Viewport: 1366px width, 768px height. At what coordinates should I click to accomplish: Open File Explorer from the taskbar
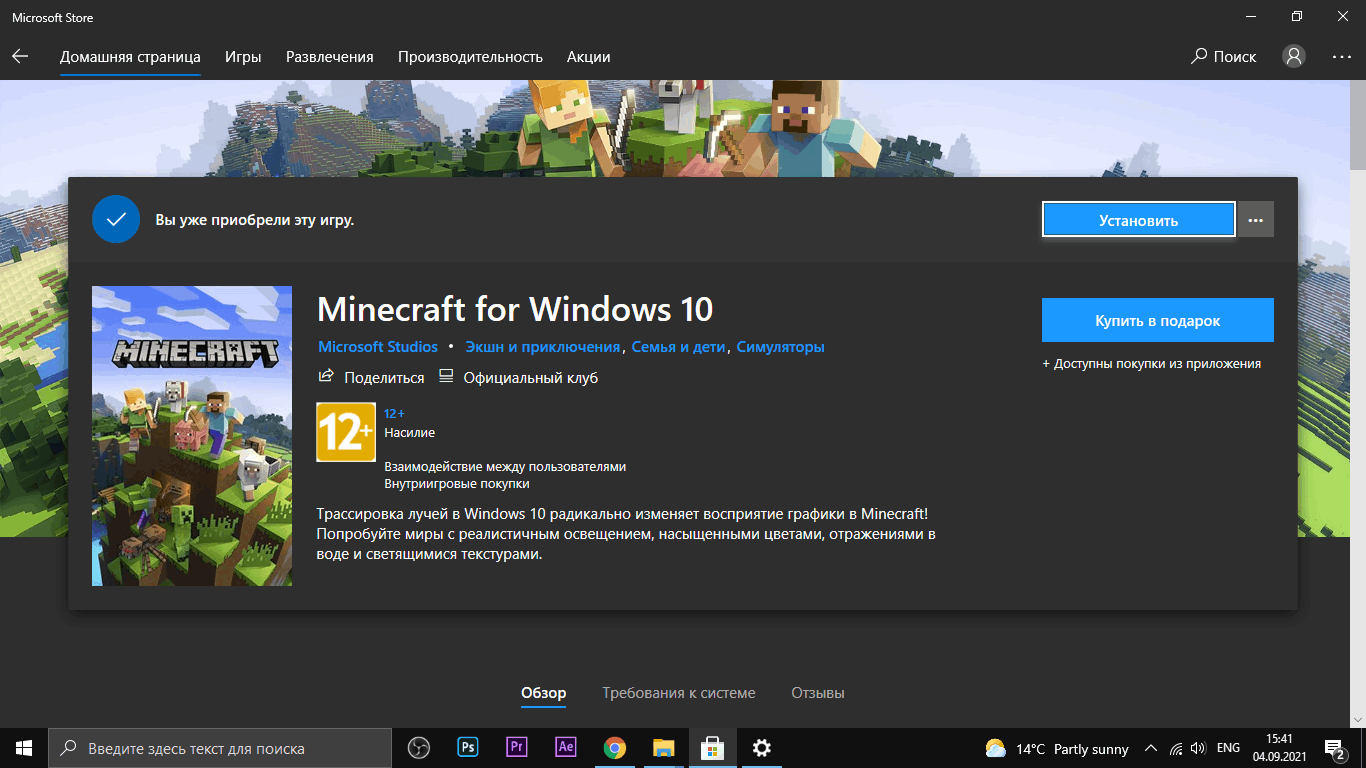[x=664, y=748]
